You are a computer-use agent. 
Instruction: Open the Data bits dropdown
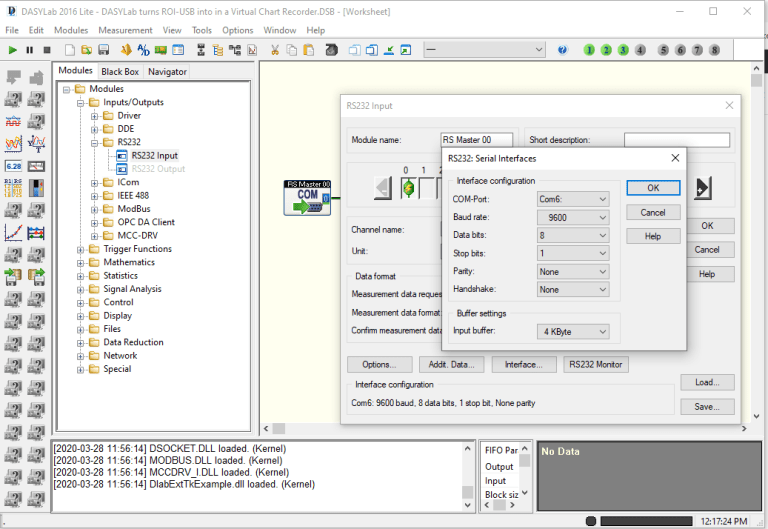pyautogui.click(x=573, y=236)
